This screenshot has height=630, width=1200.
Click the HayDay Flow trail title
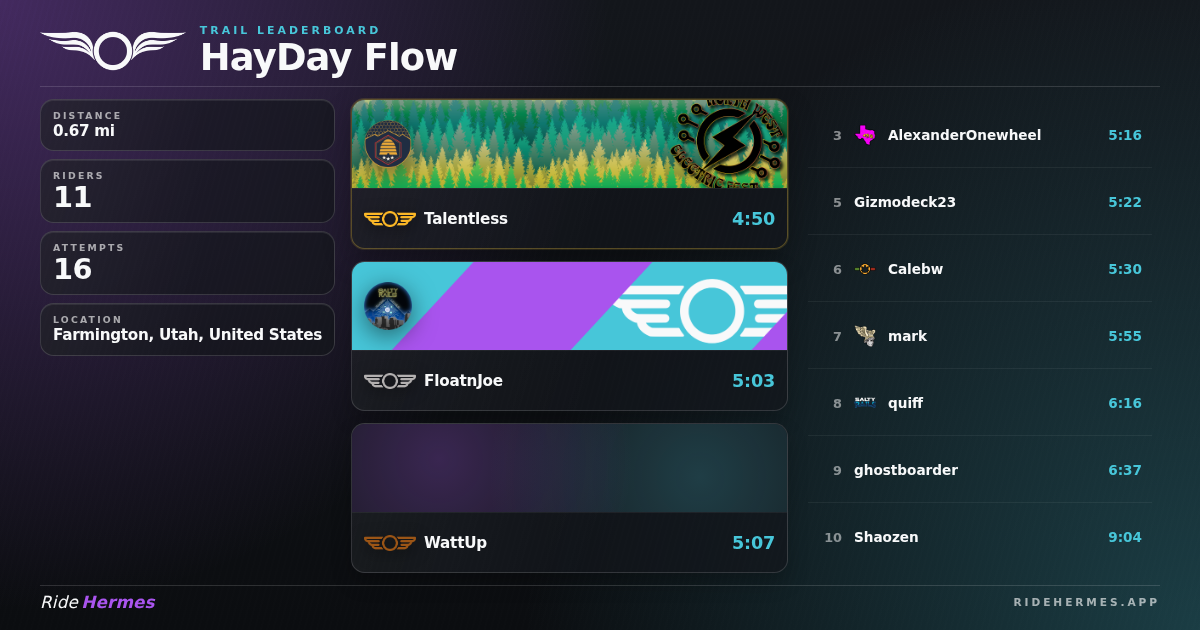[329, 58]
